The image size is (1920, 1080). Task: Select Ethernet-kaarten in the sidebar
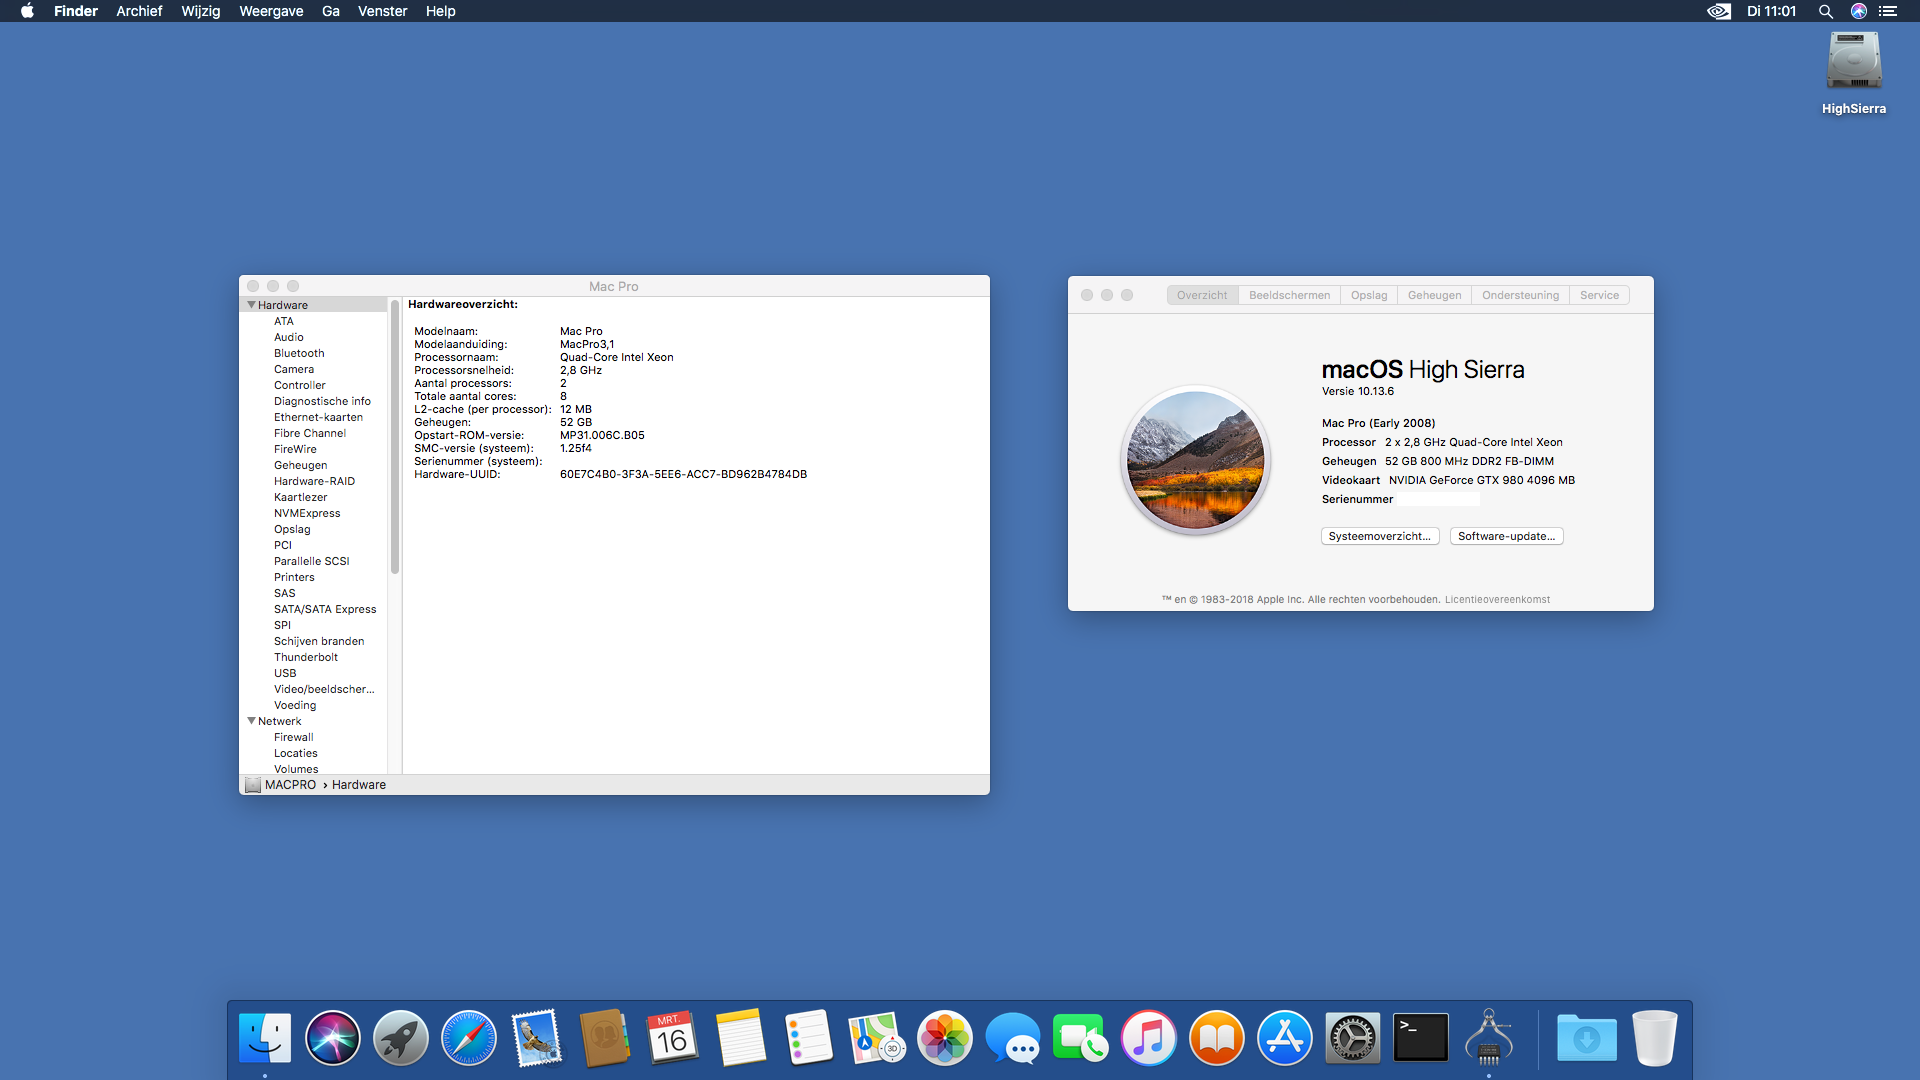click(x=318, y=417)
